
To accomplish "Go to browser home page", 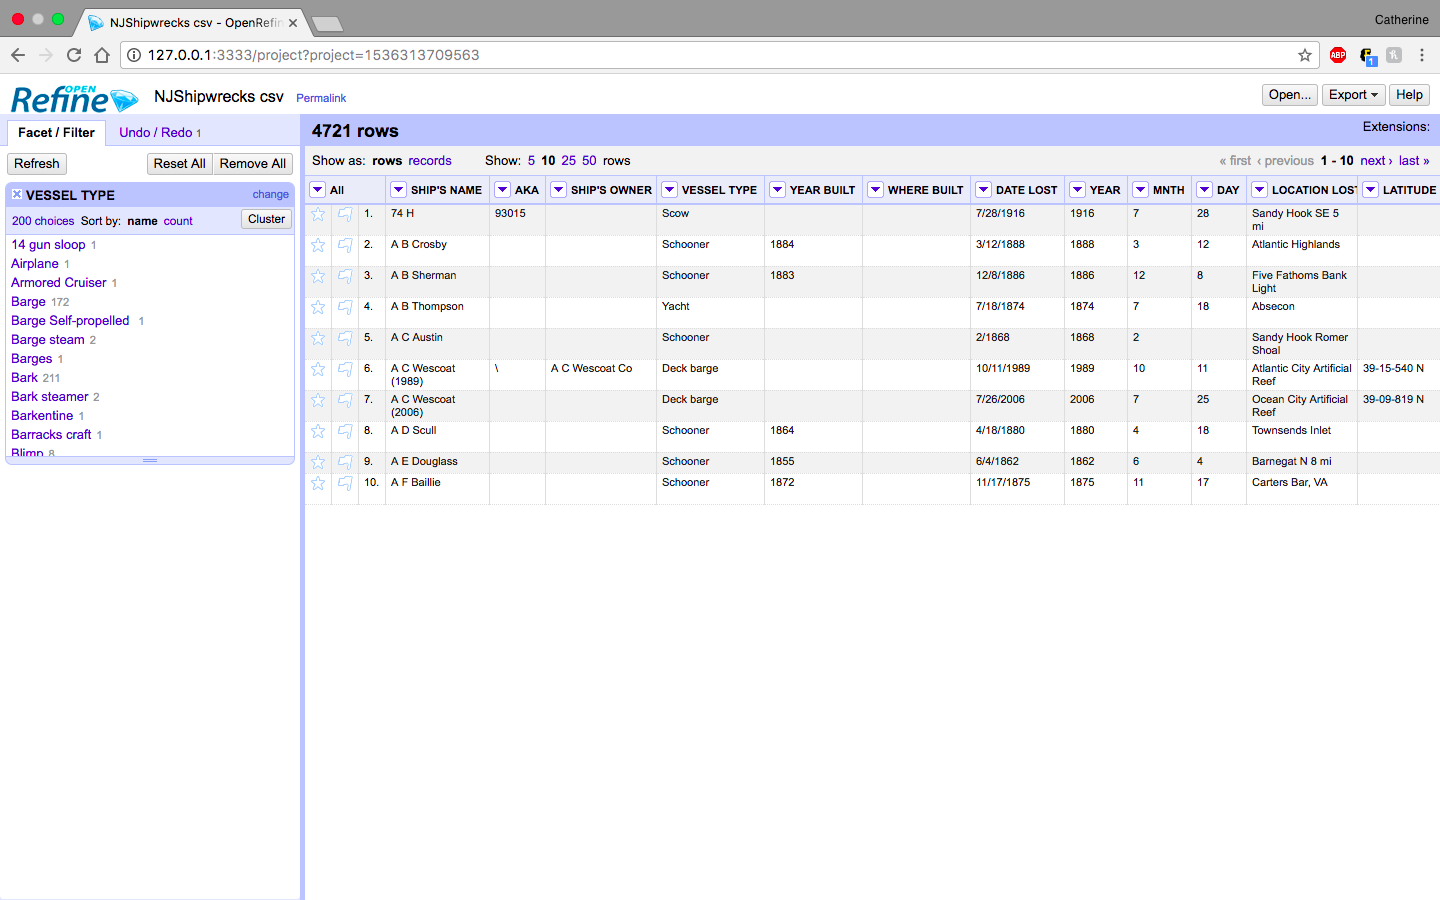I will click(102, 55).
